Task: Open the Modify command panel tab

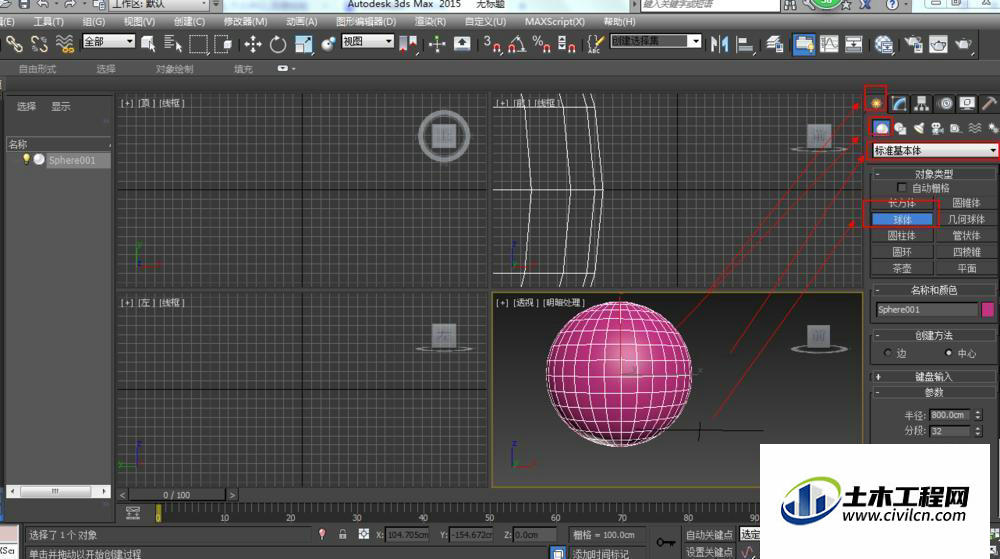Action: (x=899, y=103)
